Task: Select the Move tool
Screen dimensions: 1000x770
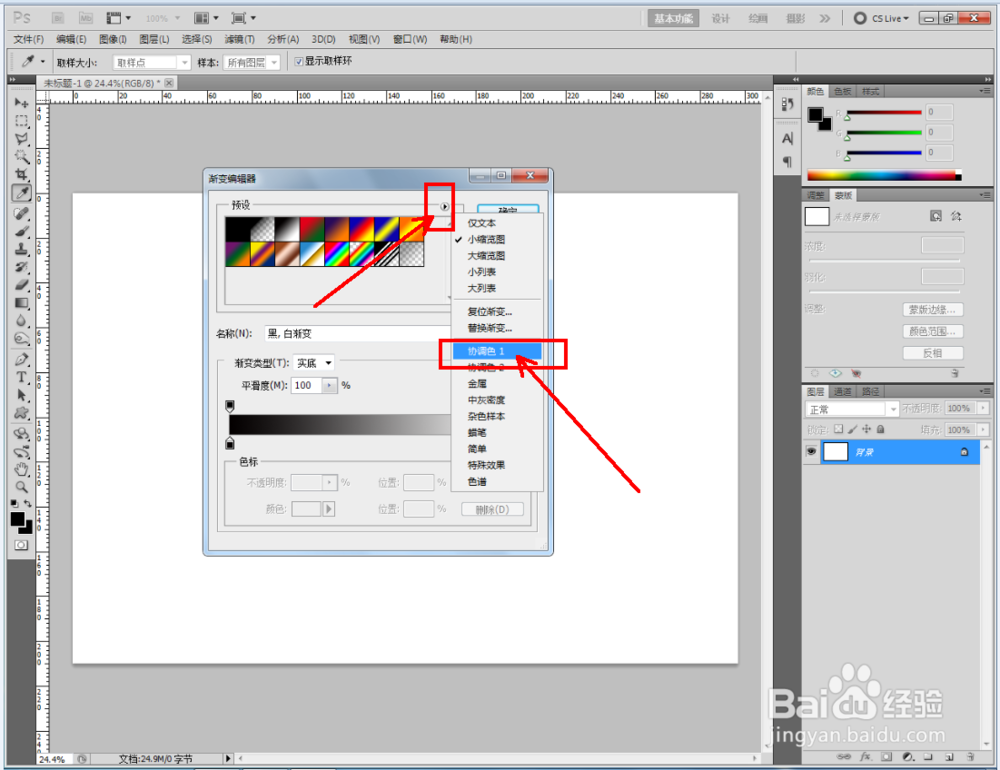Action: 21,103
